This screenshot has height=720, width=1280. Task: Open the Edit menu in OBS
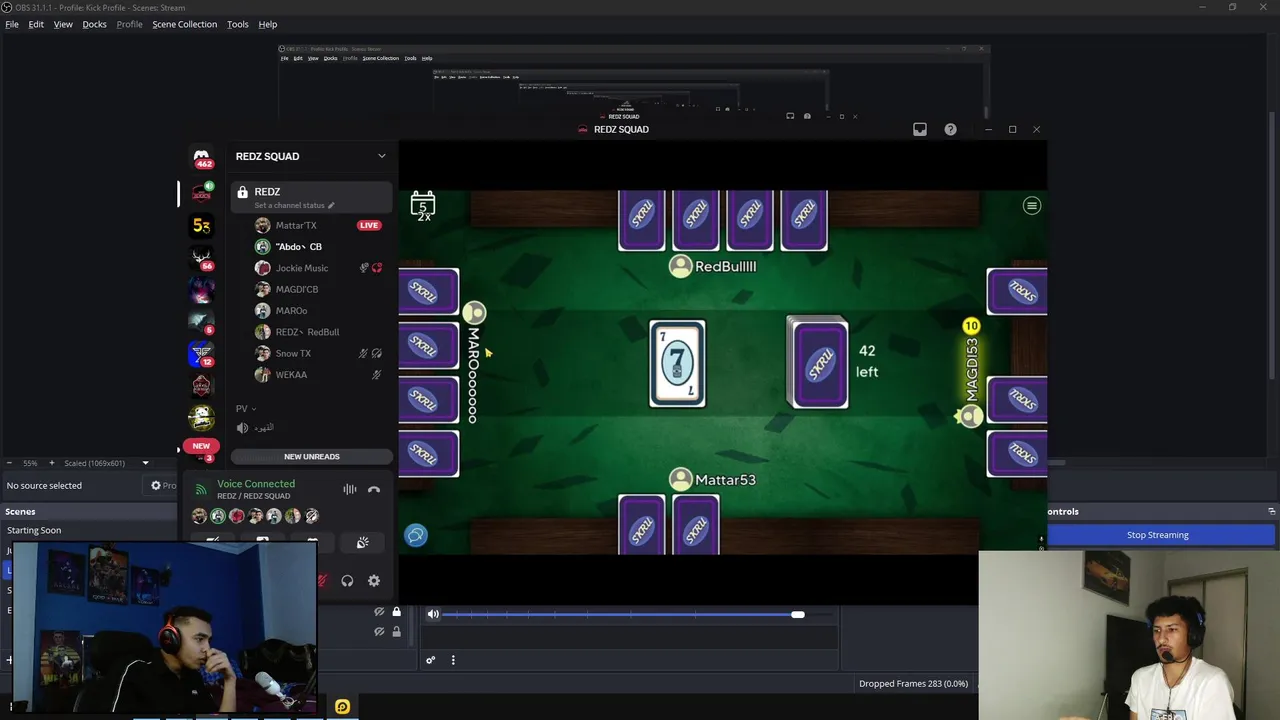(x=36, y=24)
